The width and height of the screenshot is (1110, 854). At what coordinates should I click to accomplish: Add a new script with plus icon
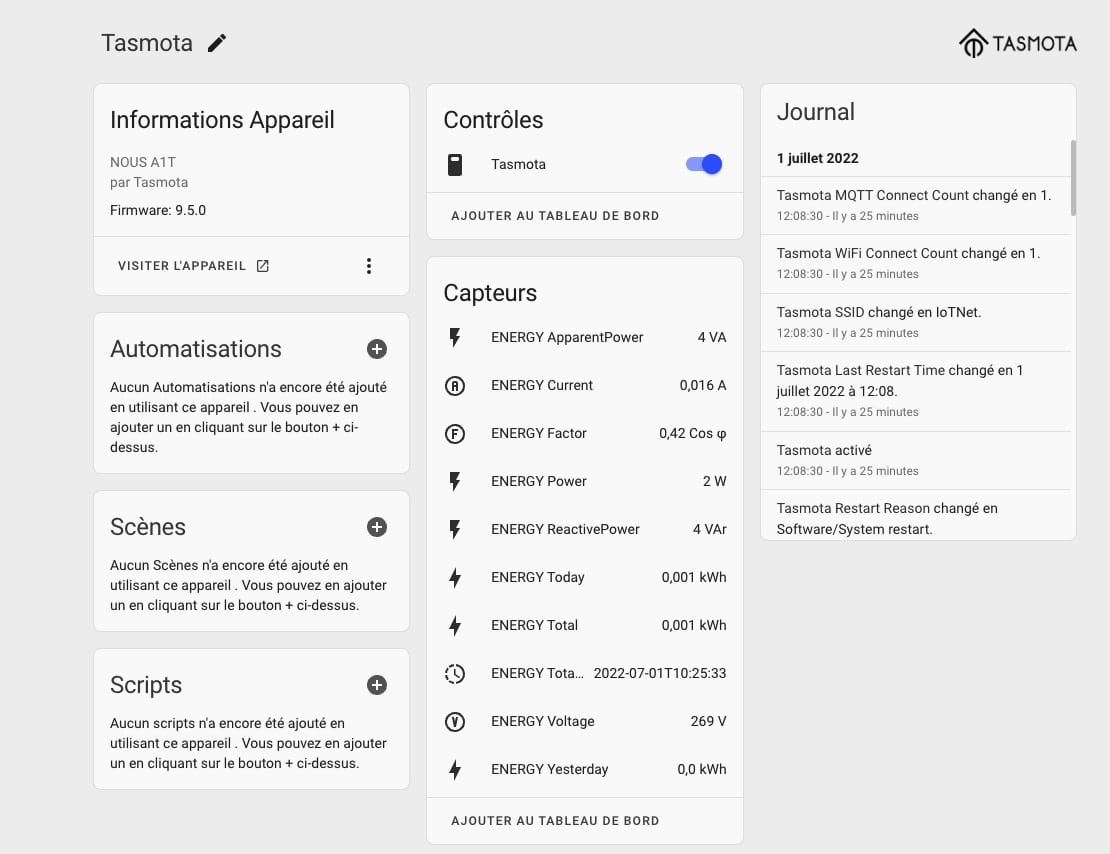[377, 685]
